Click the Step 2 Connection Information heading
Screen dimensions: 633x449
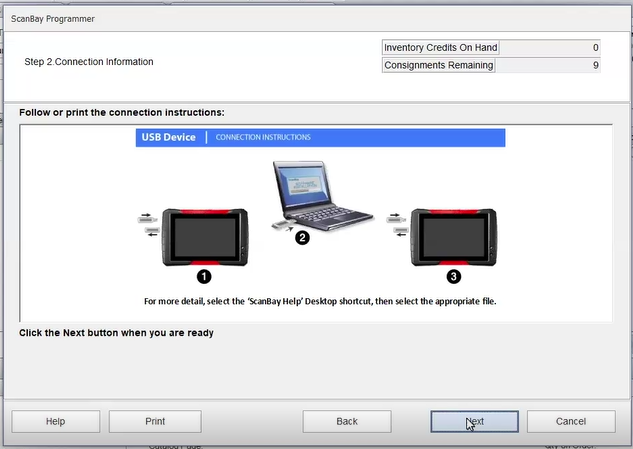pos(89,62)
